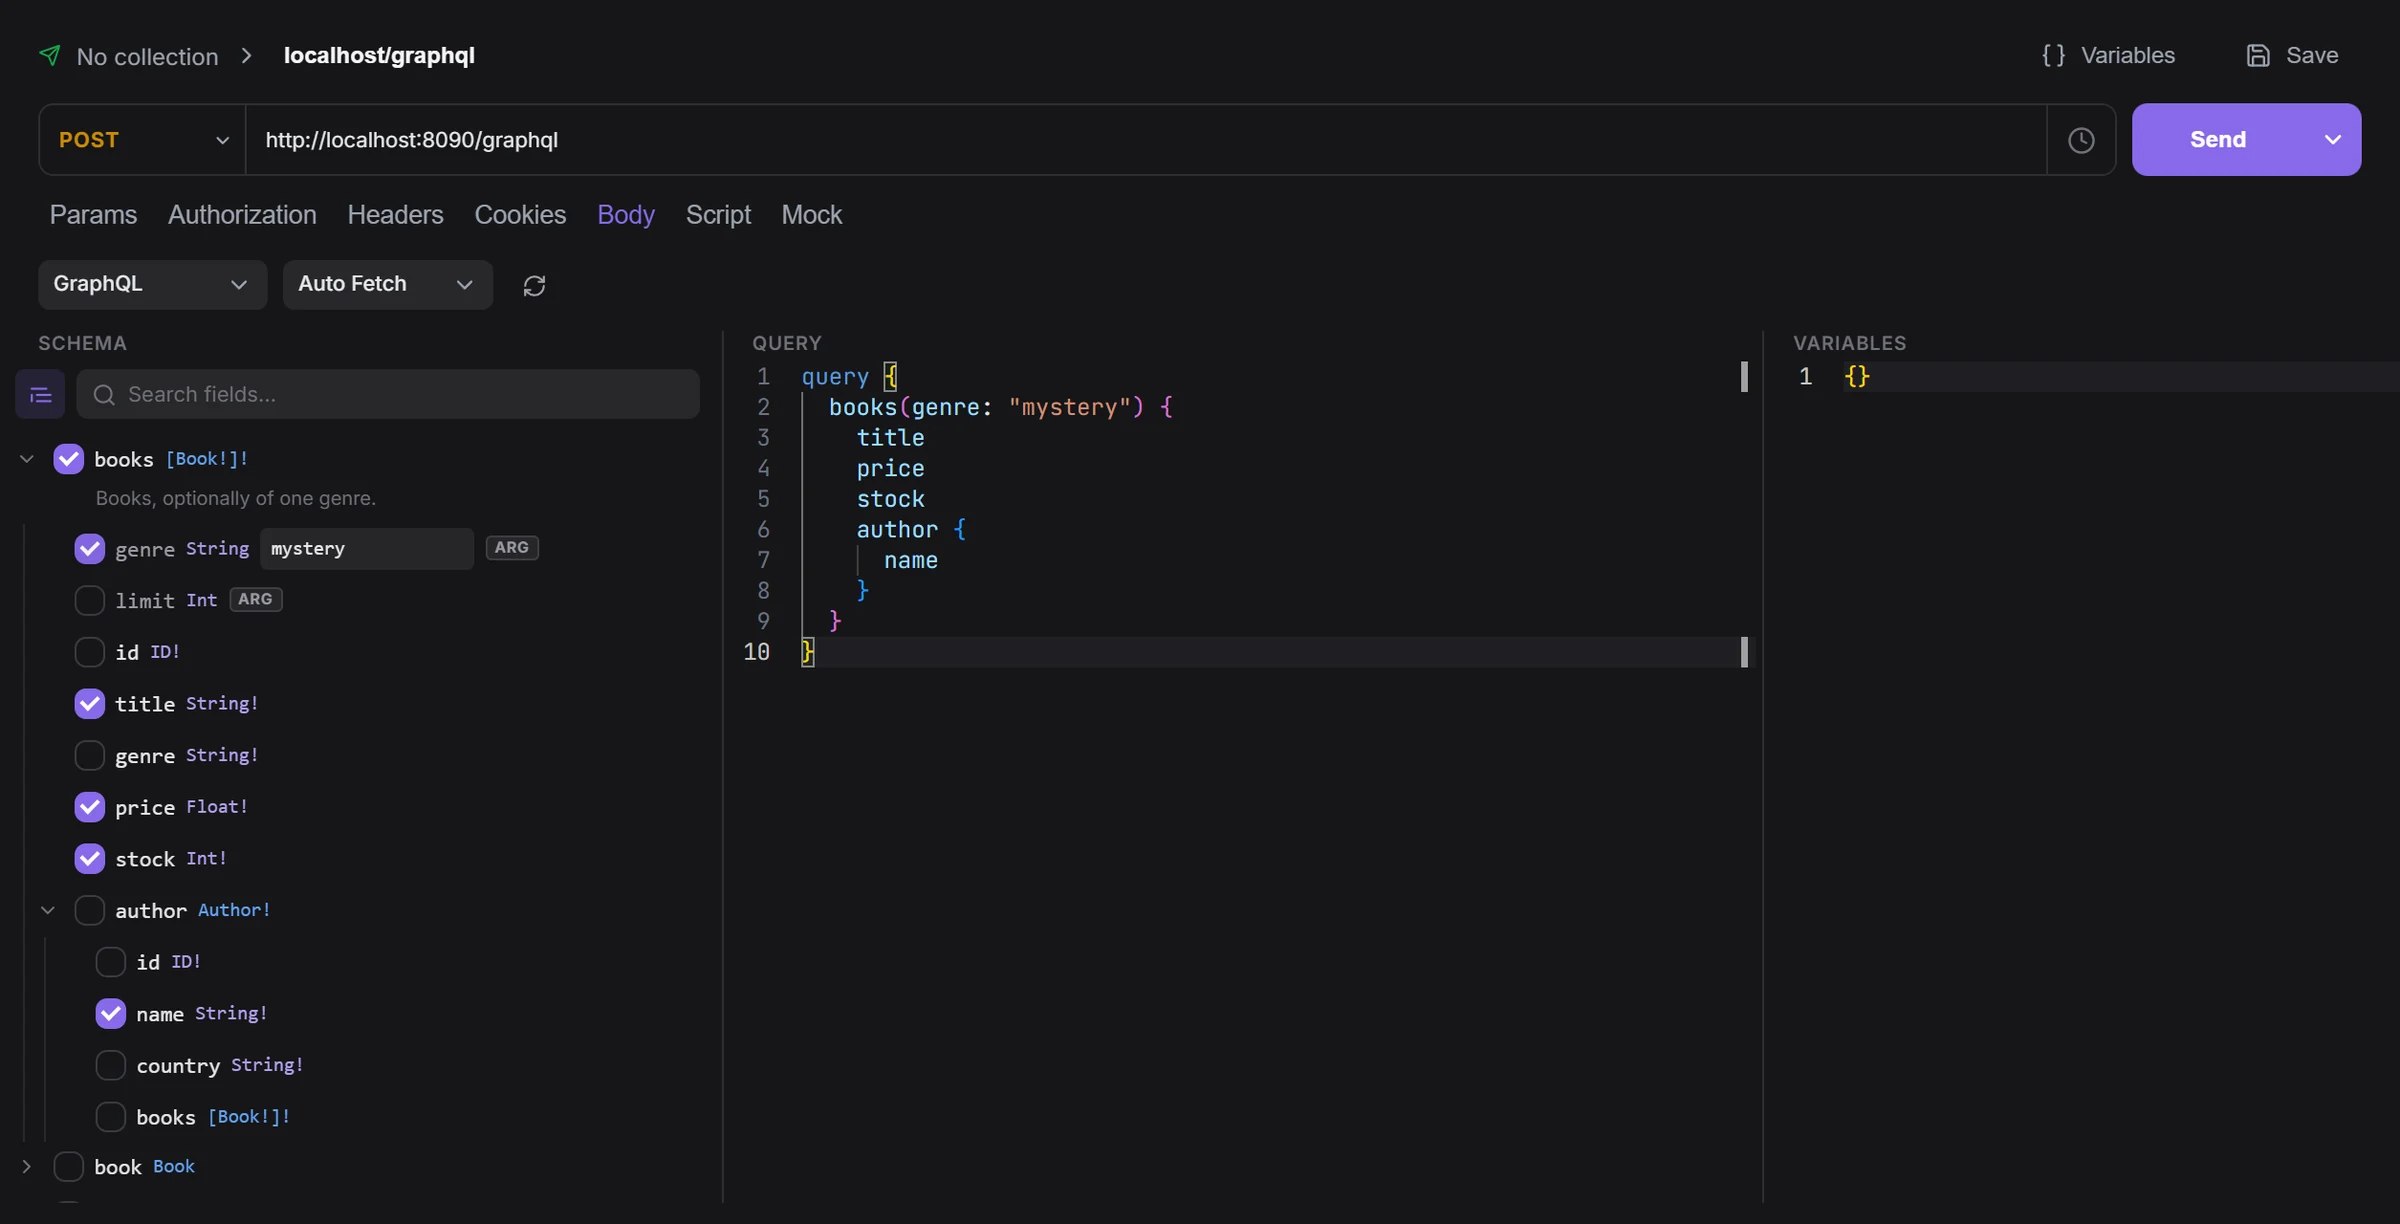Expand the book schema node

tap(27, 1167)
